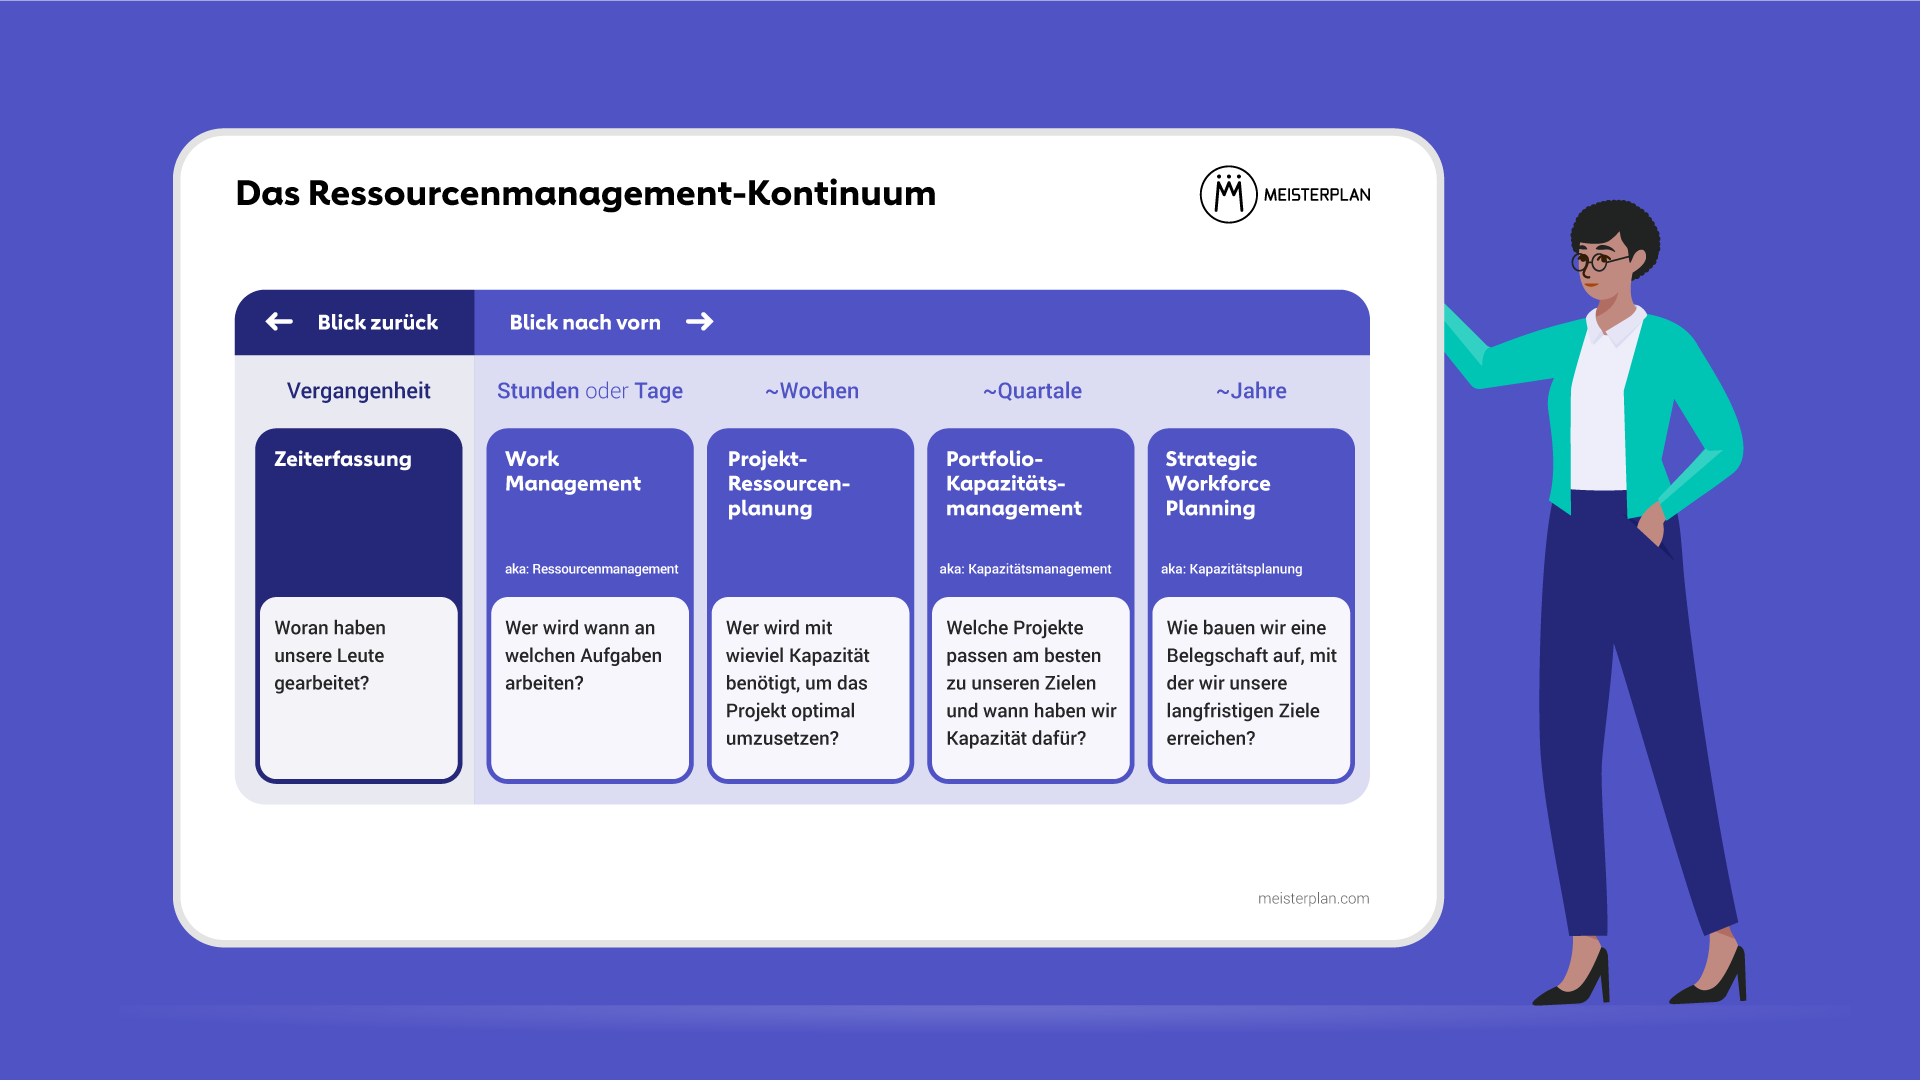The image size is (1920, 1080).
Task: Click the aka: Ressourcenmanagement subtitle
Action: (591, 569)
